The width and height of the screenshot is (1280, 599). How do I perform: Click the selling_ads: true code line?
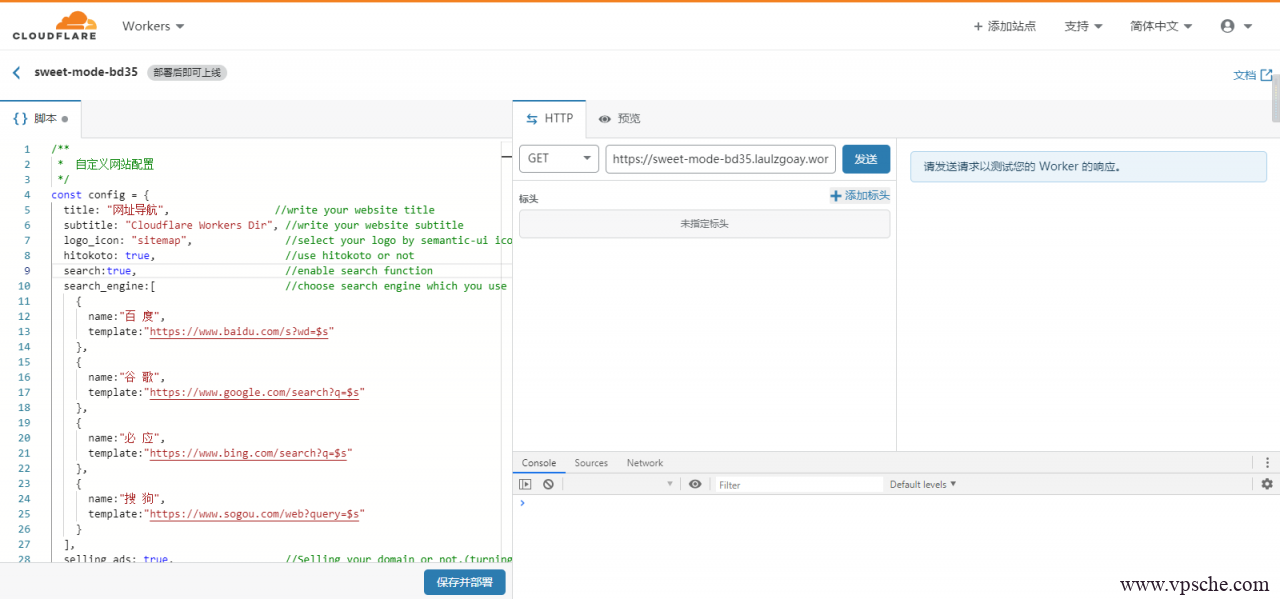(x=118, y=558)
